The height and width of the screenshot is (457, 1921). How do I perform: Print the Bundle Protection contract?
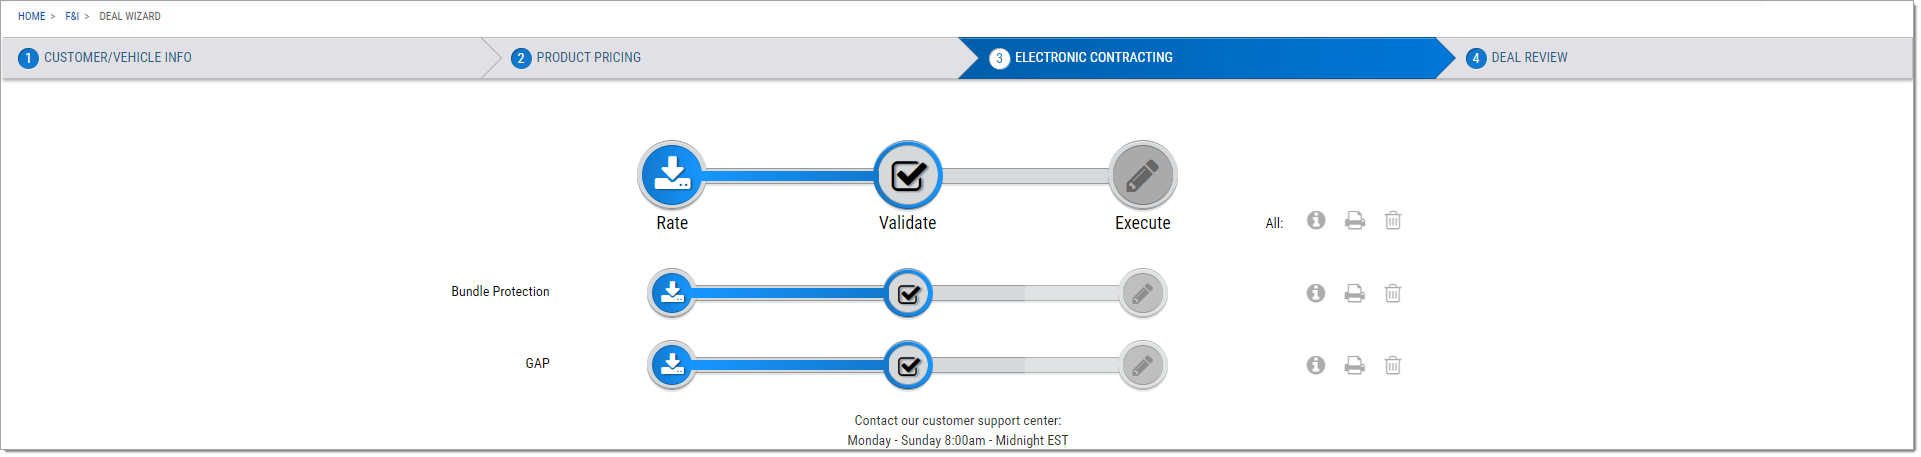click(1355, 293)
